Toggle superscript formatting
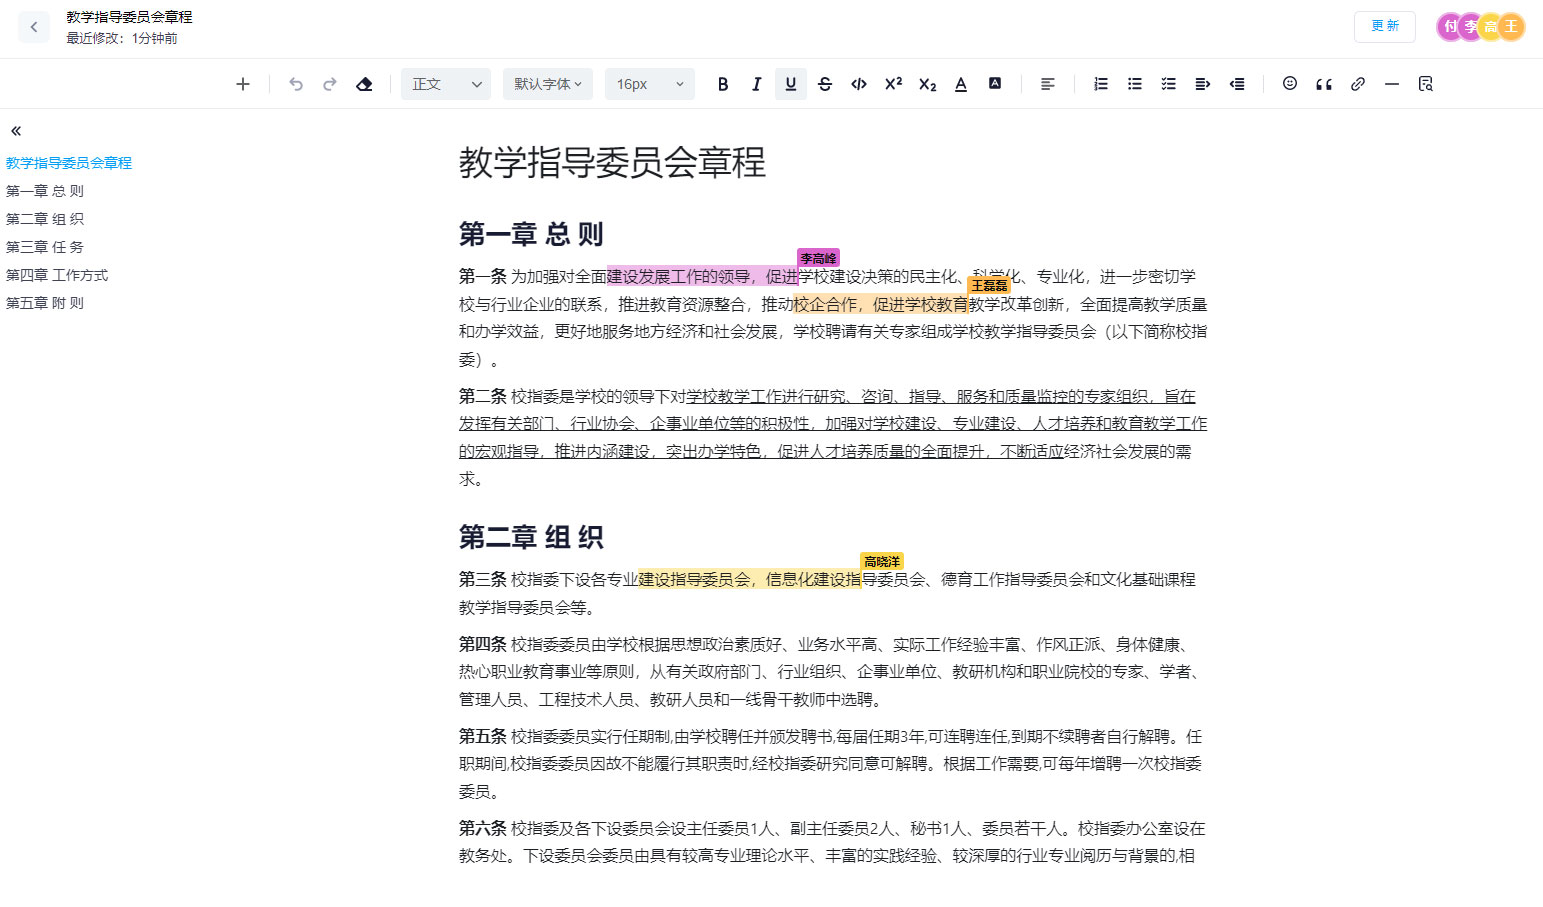This screenshot has height=907, width=1543. tap(893, 84)
